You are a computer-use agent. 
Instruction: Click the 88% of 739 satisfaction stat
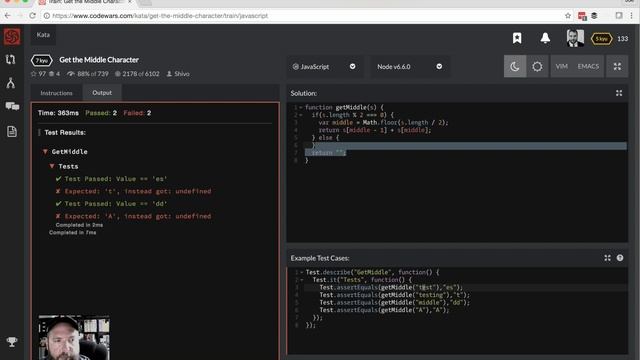coord(88,74)
